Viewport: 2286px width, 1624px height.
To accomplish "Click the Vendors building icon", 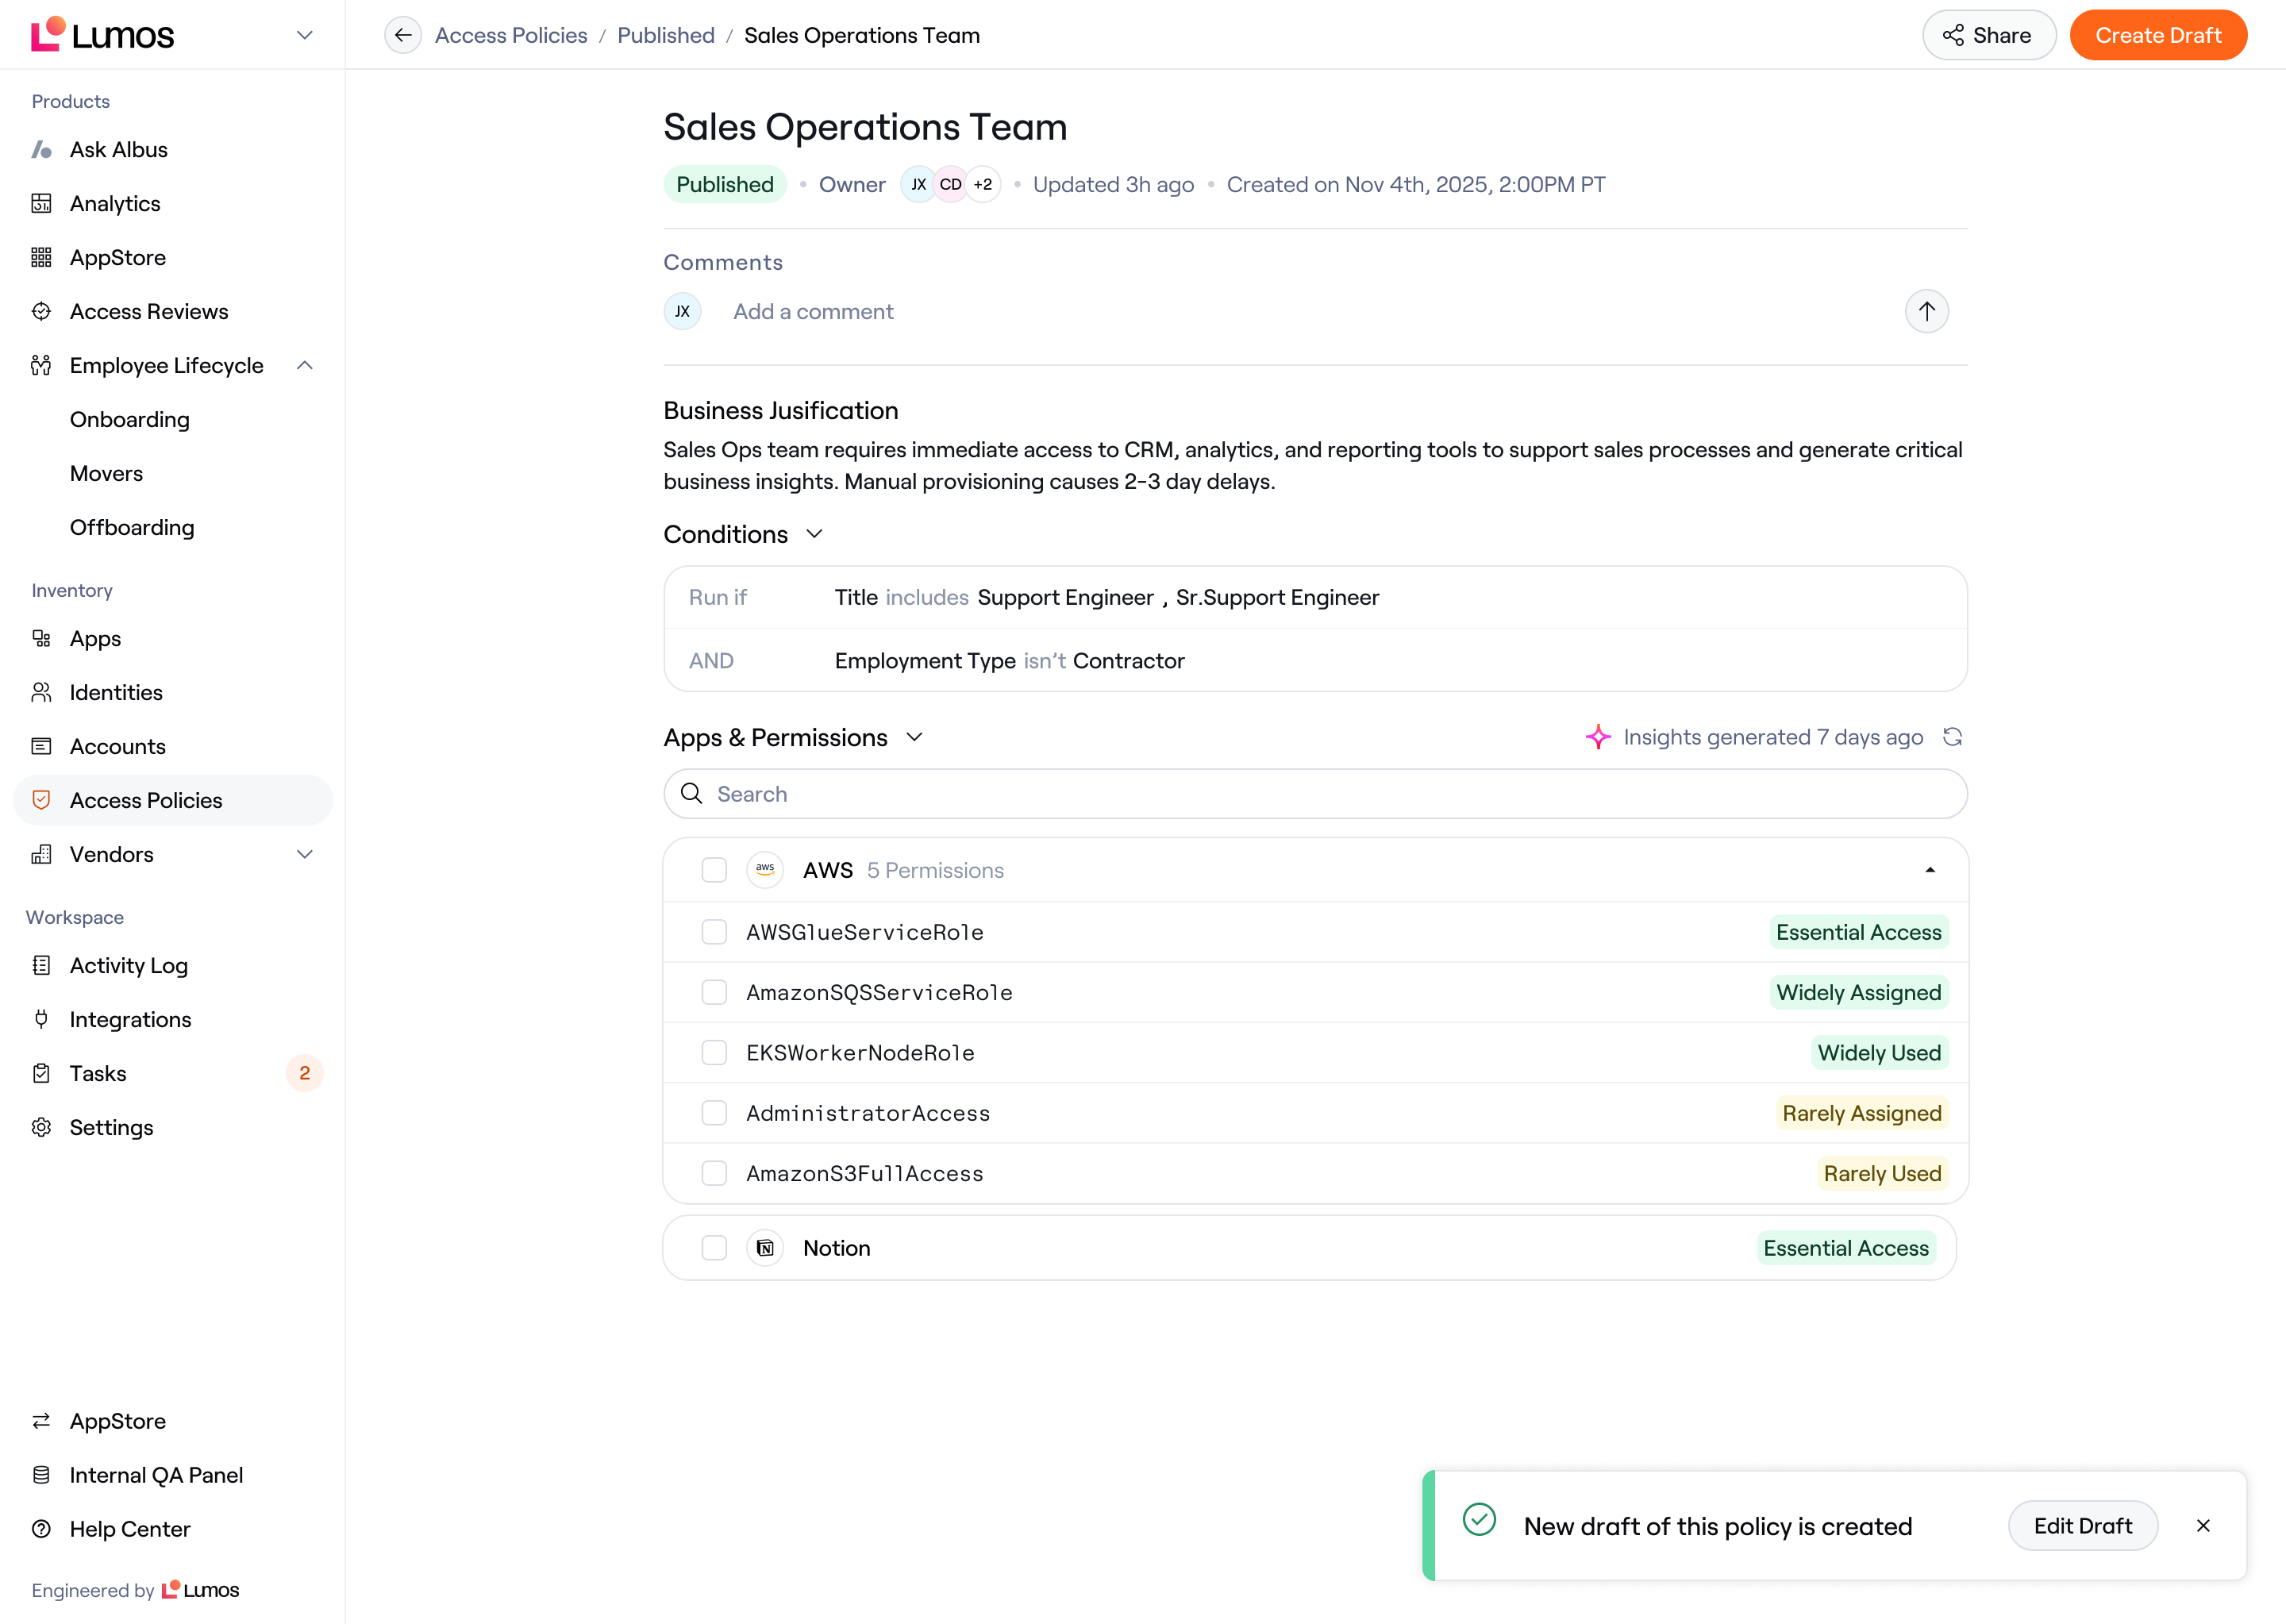I will (41, 854).
